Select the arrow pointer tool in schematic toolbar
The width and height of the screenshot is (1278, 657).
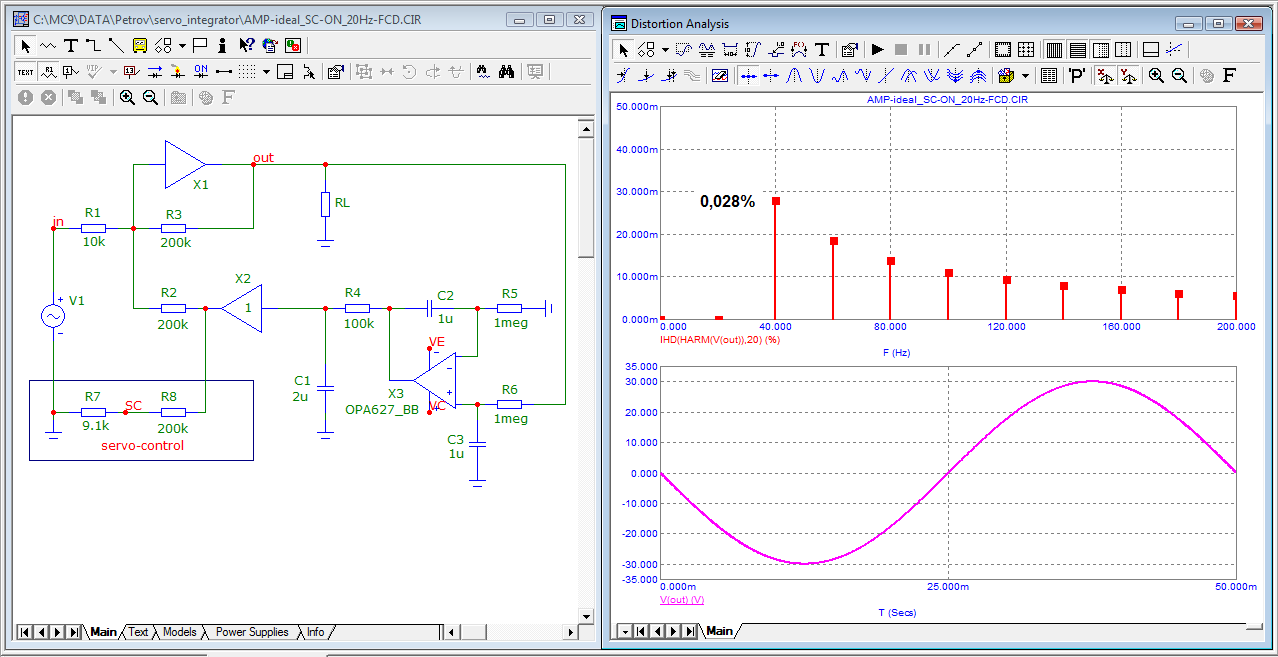click(26, 46)
